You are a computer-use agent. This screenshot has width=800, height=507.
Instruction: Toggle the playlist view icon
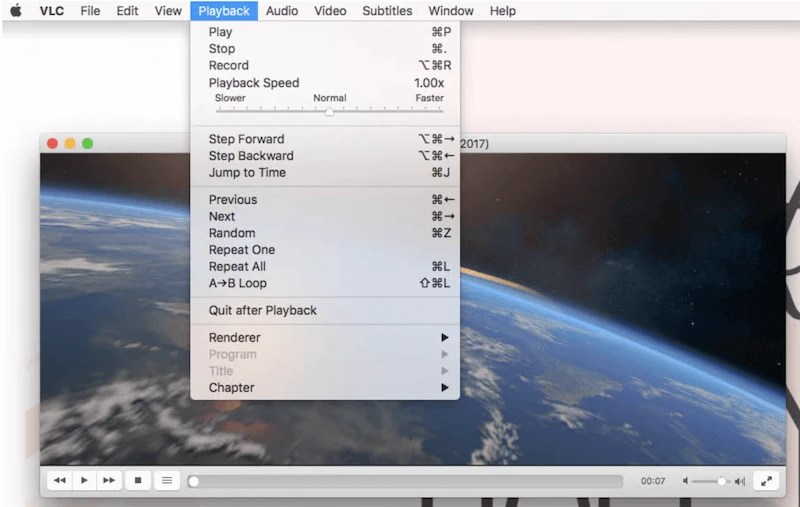click(x=167, y=480)
